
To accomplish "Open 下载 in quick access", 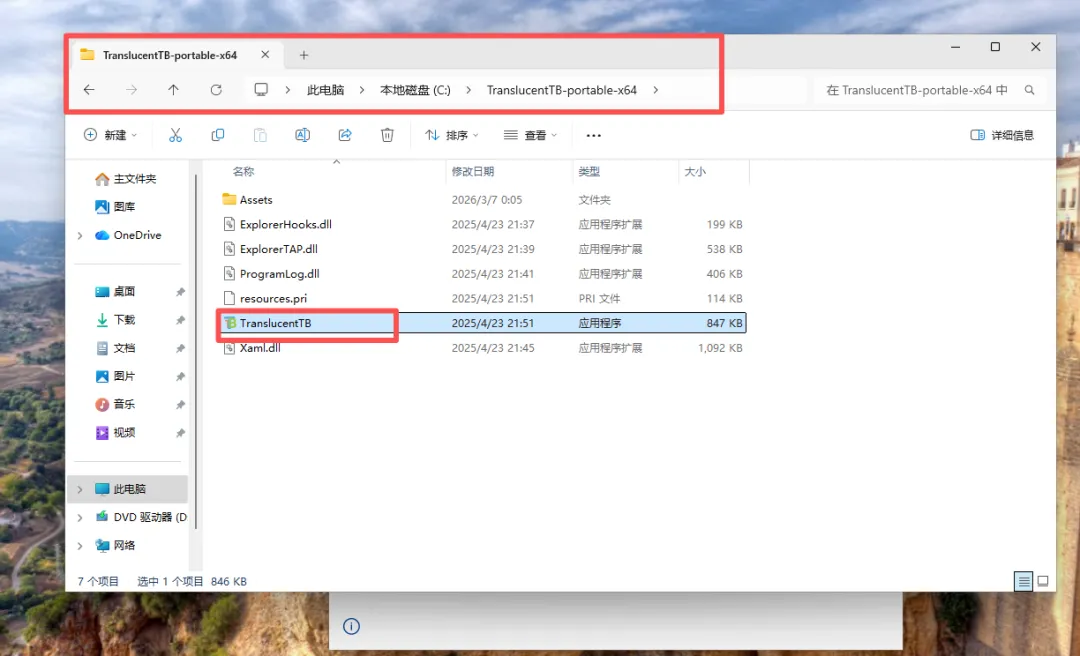I will click(115, 320).
